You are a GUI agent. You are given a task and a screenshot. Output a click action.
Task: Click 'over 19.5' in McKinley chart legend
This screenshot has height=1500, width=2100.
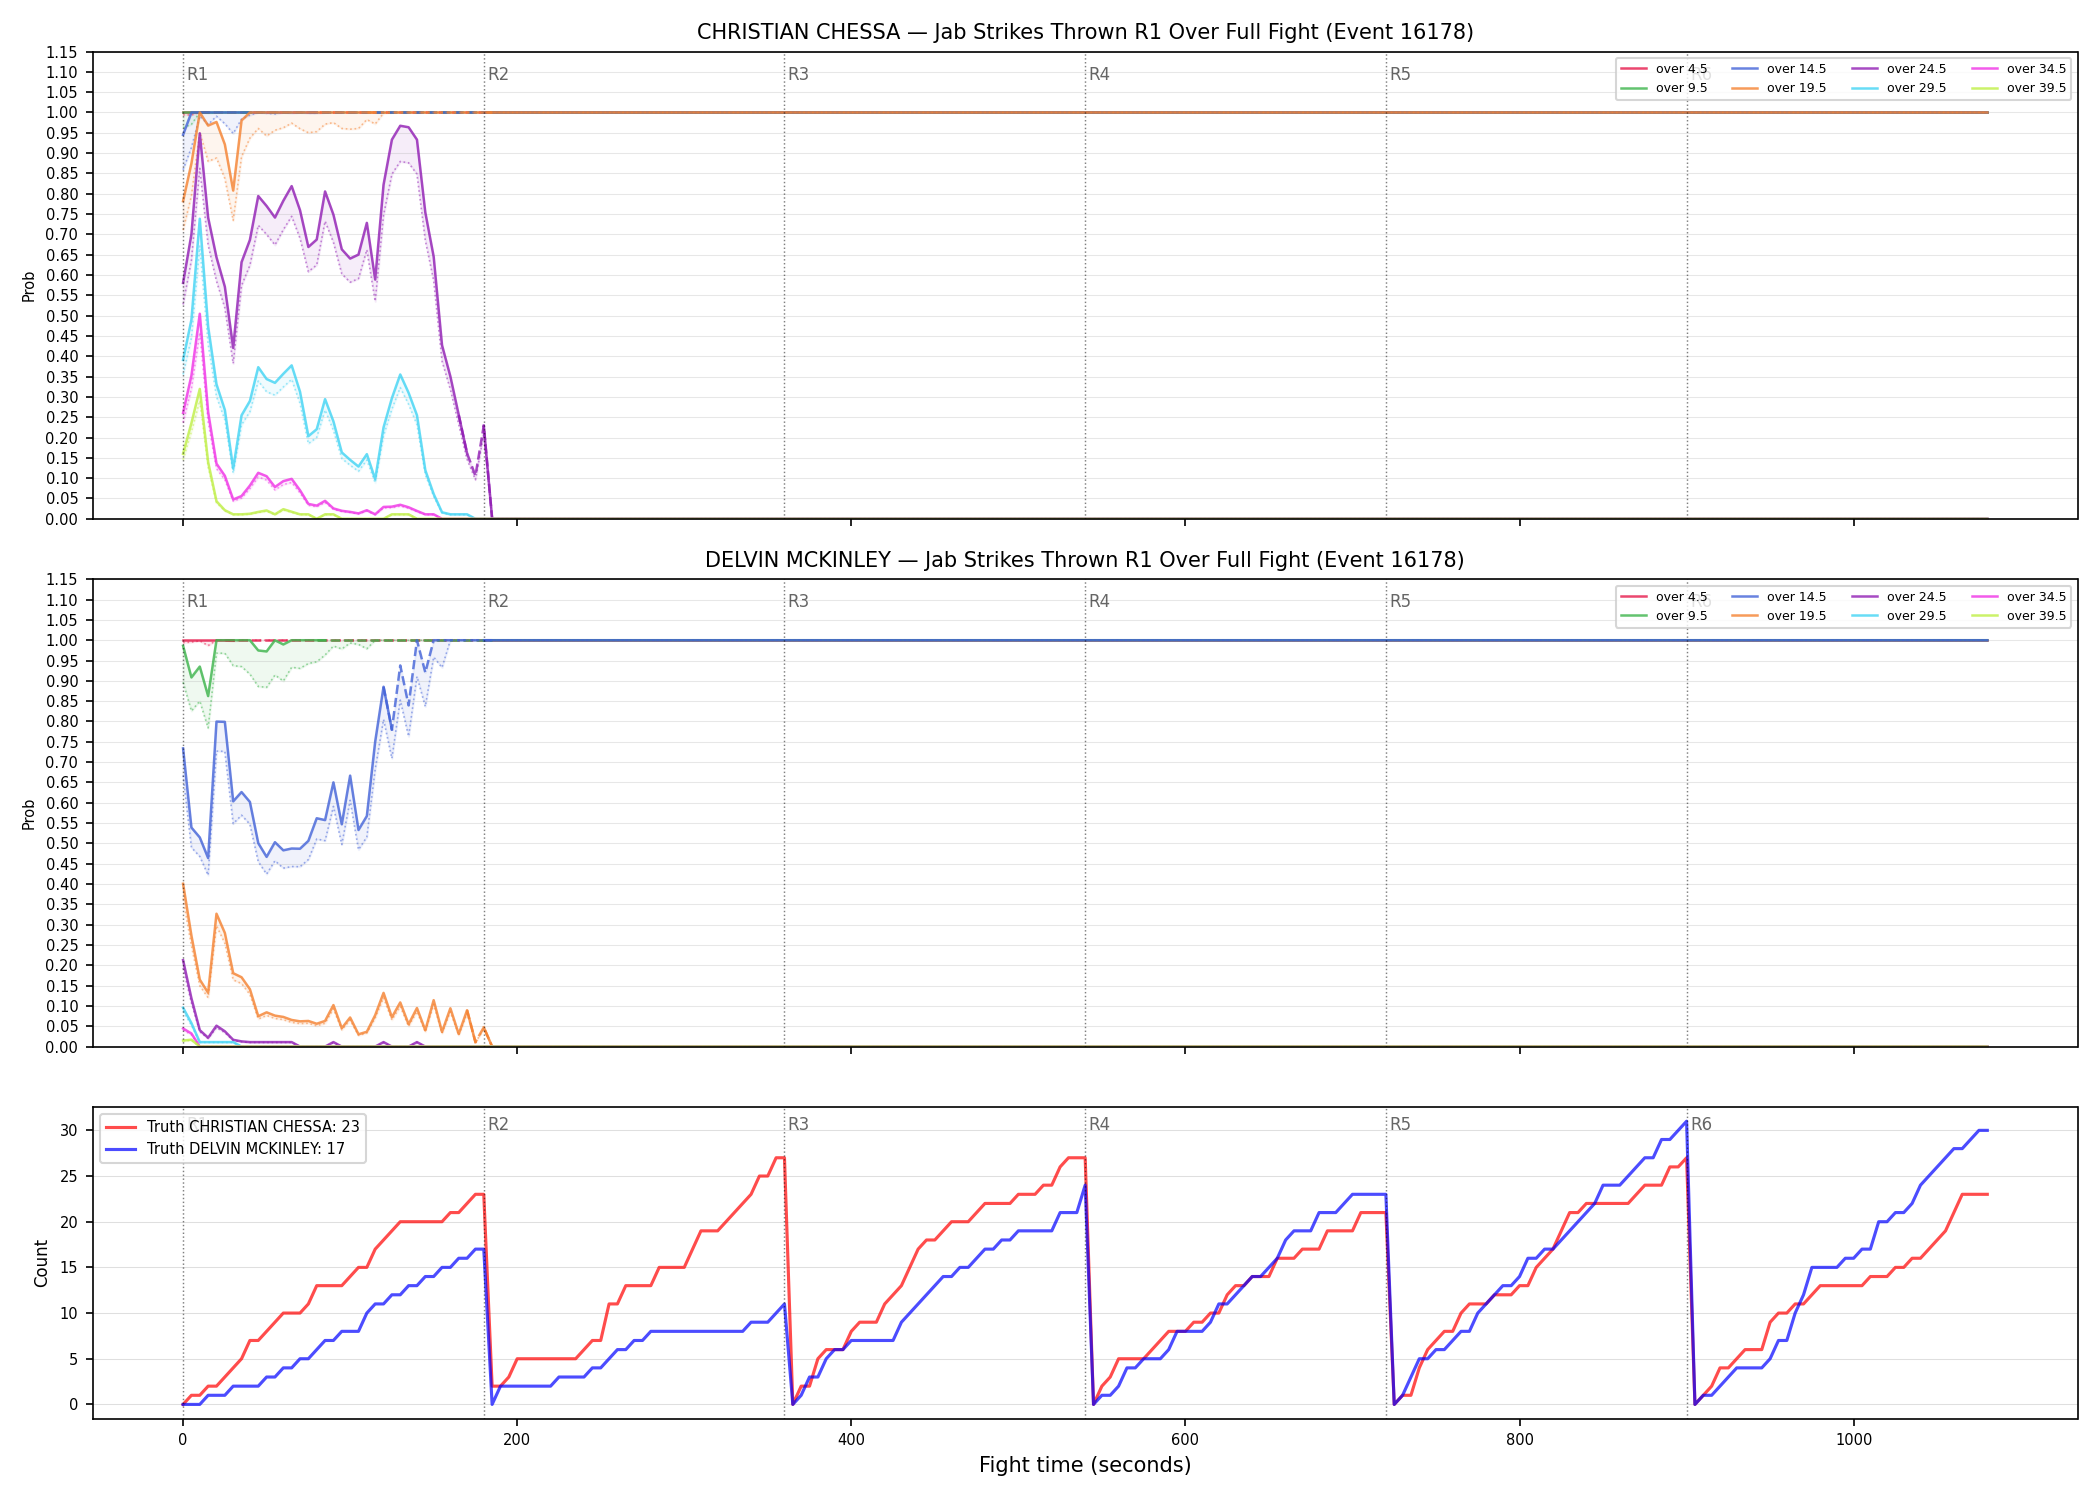[x=1796, y=616]
